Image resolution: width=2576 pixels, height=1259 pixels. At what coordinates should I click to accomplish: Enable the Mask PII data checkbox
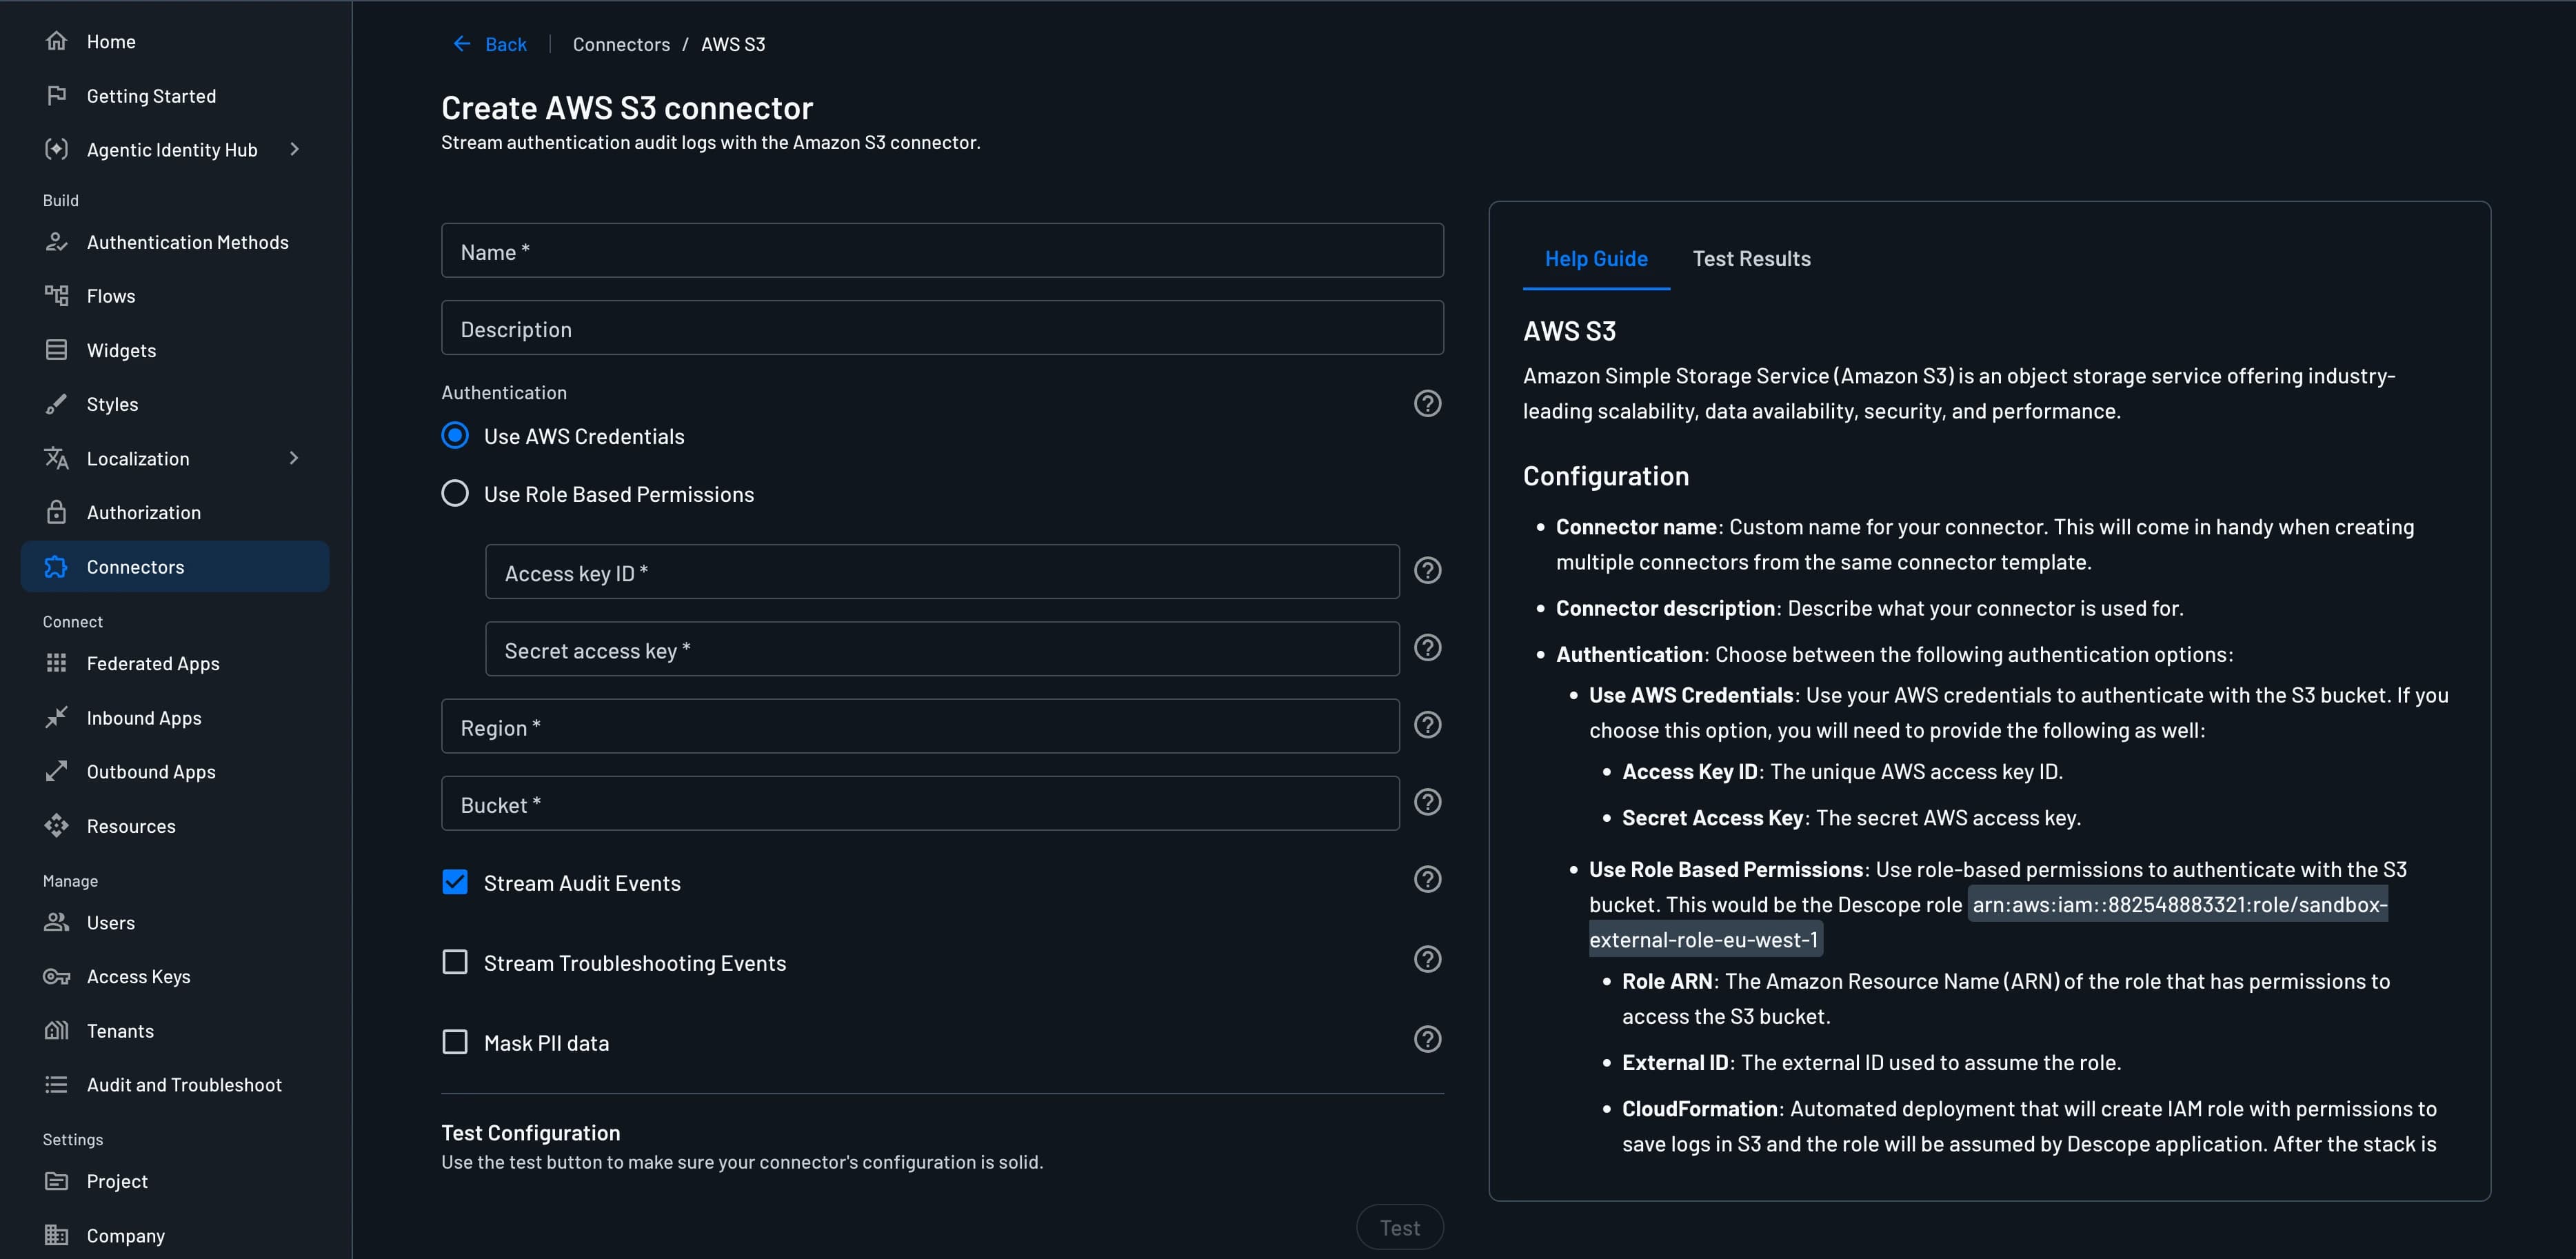point(455,1041)
